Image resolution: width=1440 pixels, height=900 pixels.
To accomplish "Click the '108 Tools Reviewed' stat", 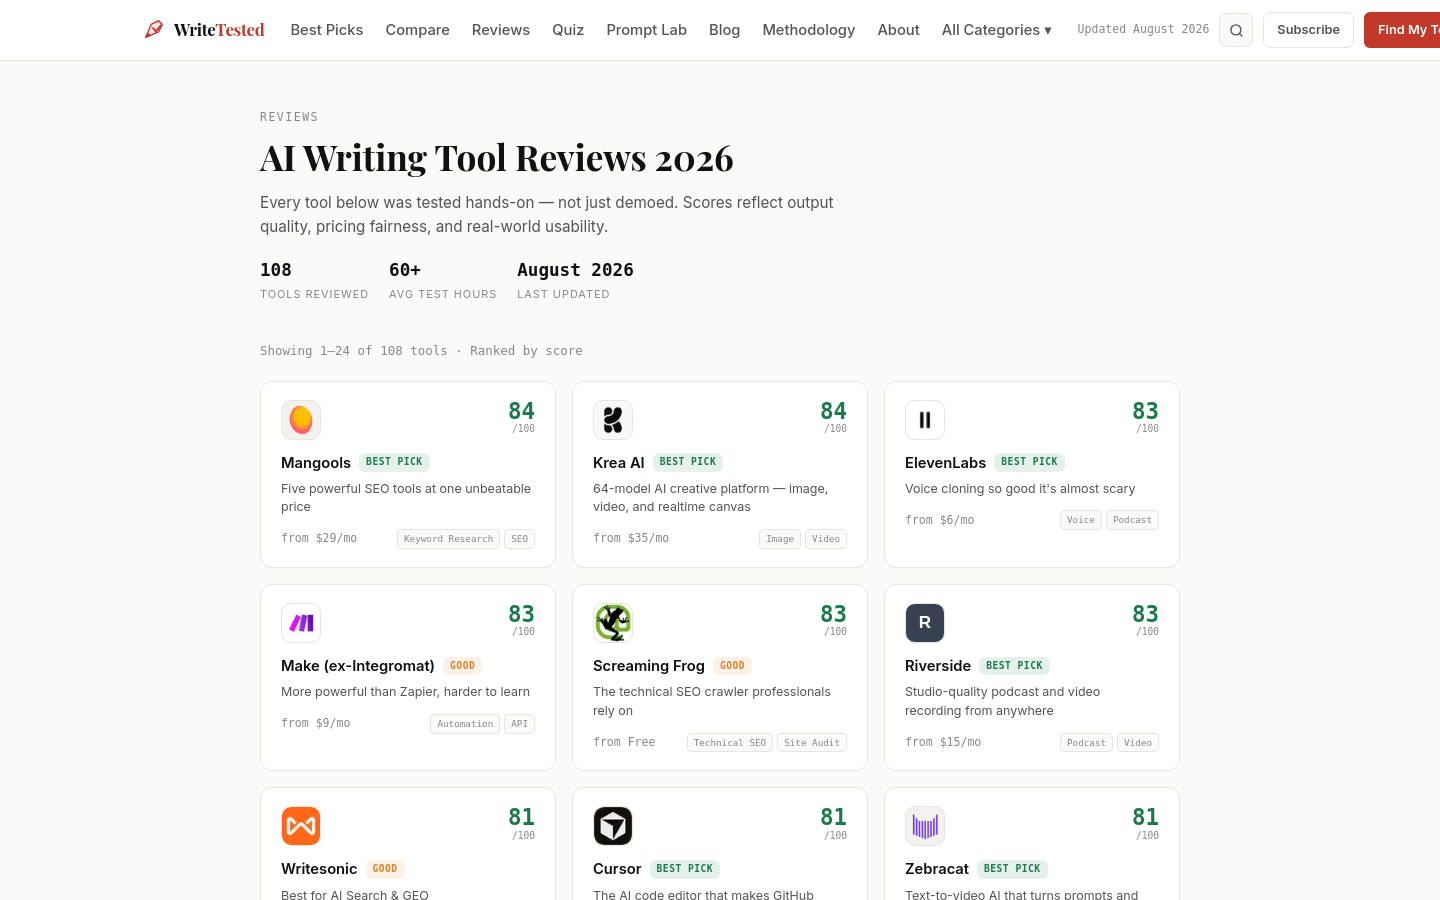I will click(314, 280).
